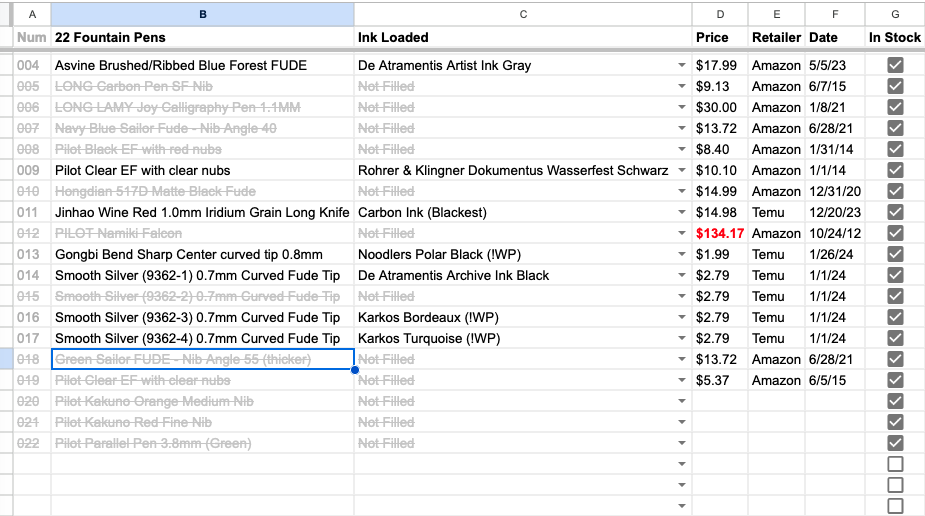Select column E header
925x516 pixels.
click(776, 14)
